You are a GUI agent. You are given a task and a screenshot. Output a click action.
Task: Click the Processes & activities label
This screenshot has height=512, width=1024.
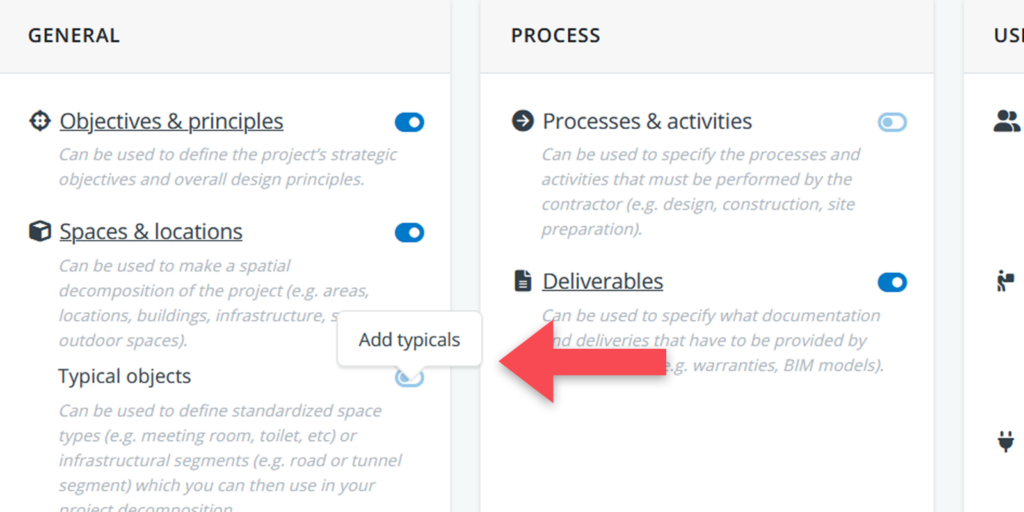[647, 122]
